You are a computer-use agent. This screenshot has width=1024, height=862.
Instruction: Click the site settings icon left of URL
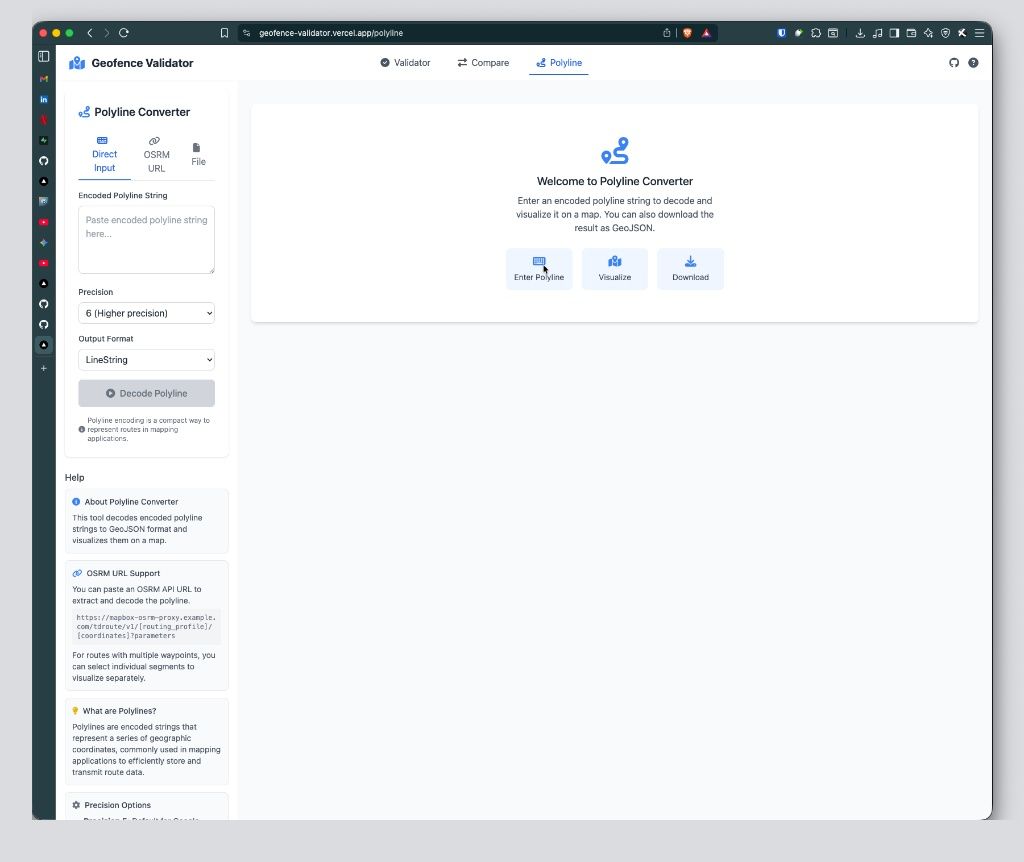[x=246, y=33]
